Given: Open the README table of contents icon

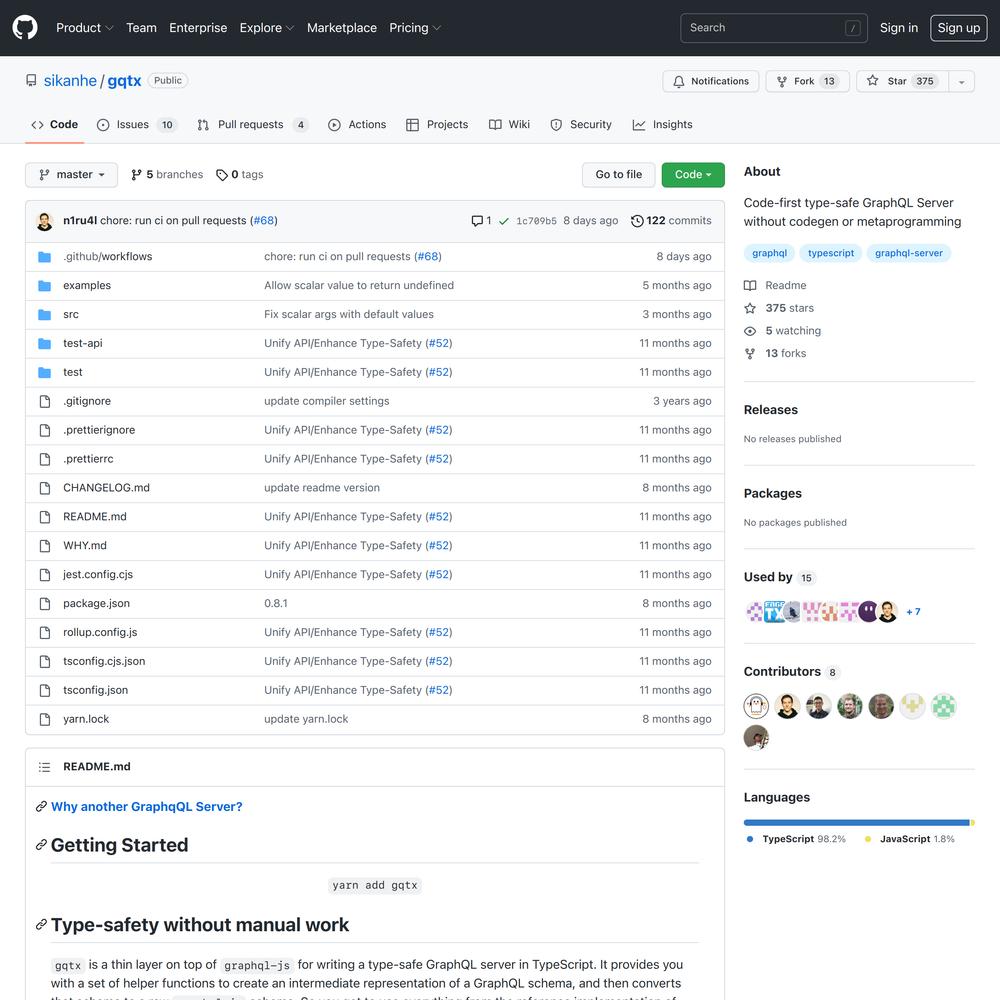Looking at the screenshot, I should point(44,767).
